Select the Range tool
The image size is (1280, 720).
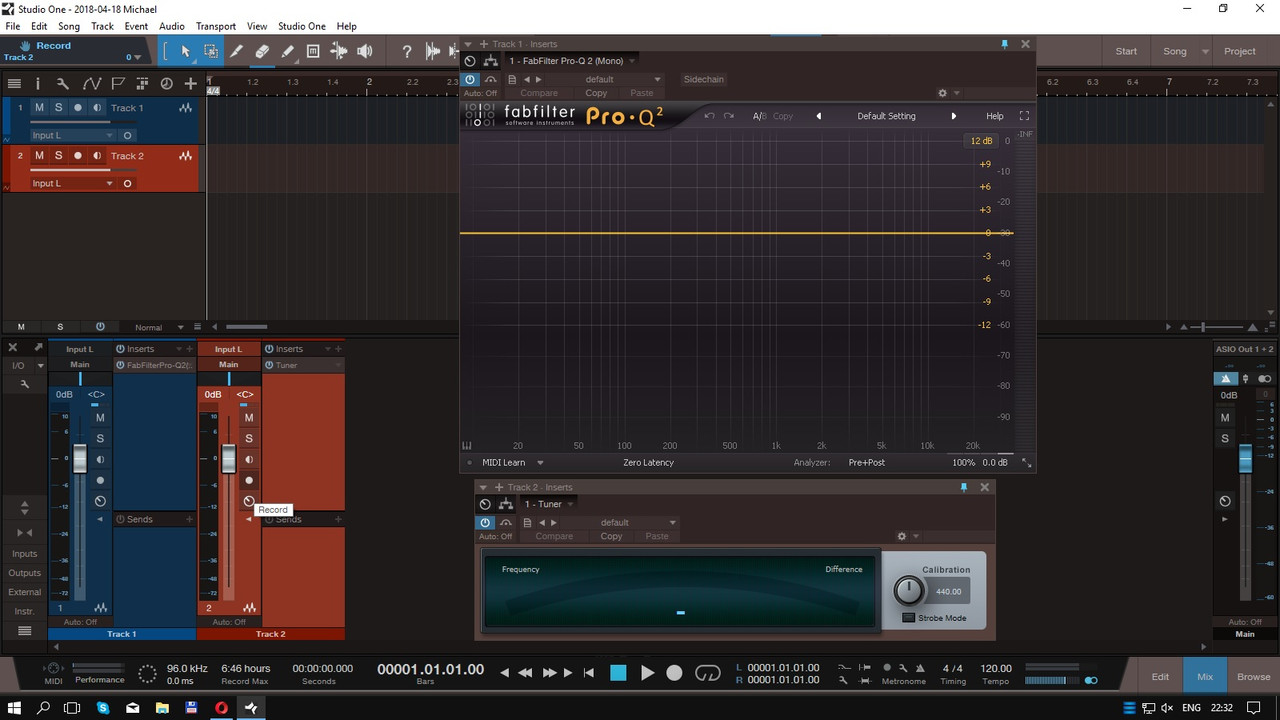(x=211, y=51)
